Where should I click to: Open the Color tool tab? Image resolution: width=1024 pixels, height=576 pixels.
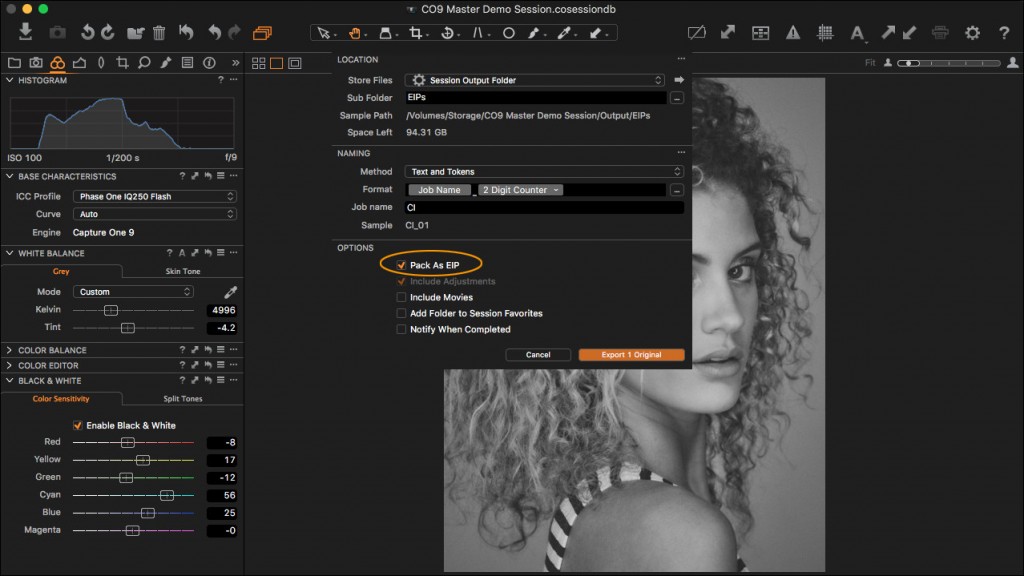[x=59, y=62]
